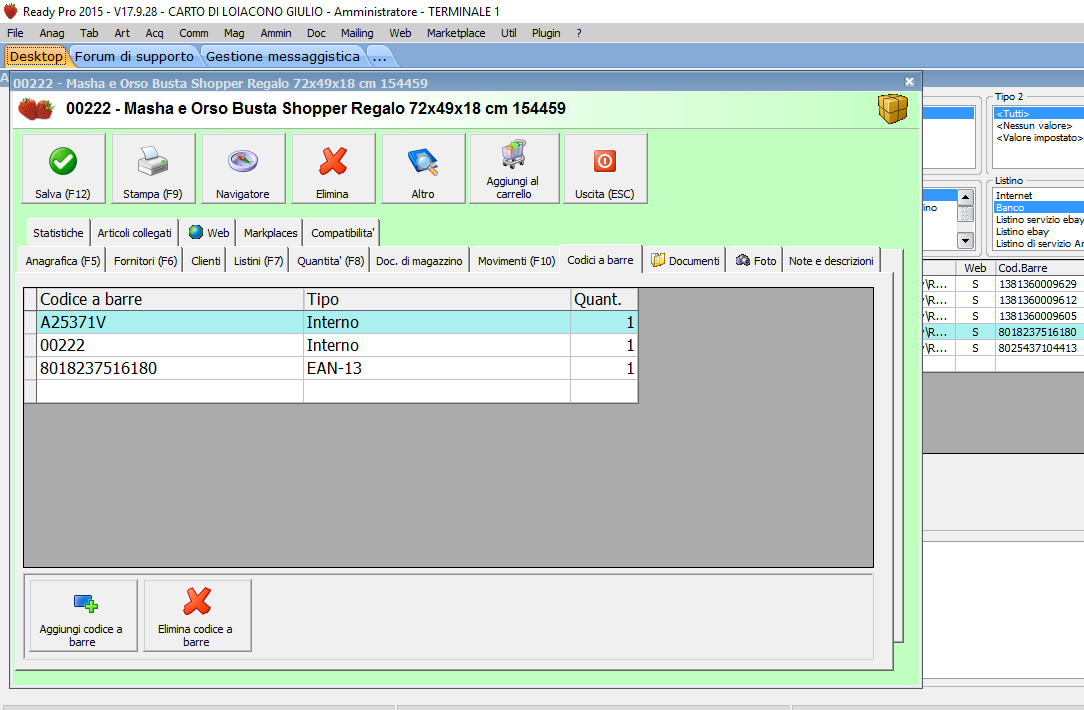Open the Navigatore compass button
This screenshot has height=710, width=1084.
click(243, 169)
